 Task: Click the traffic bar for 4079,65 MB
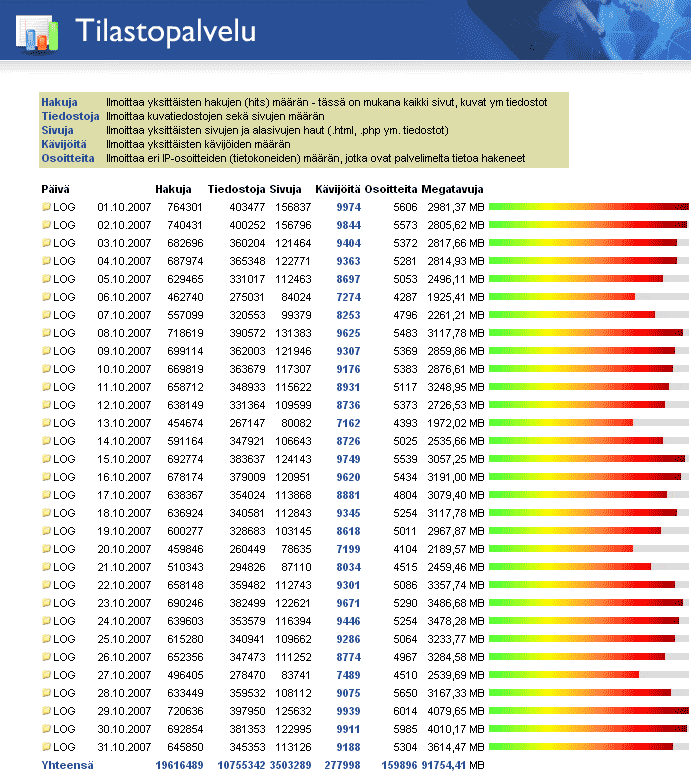click(589, 711)
